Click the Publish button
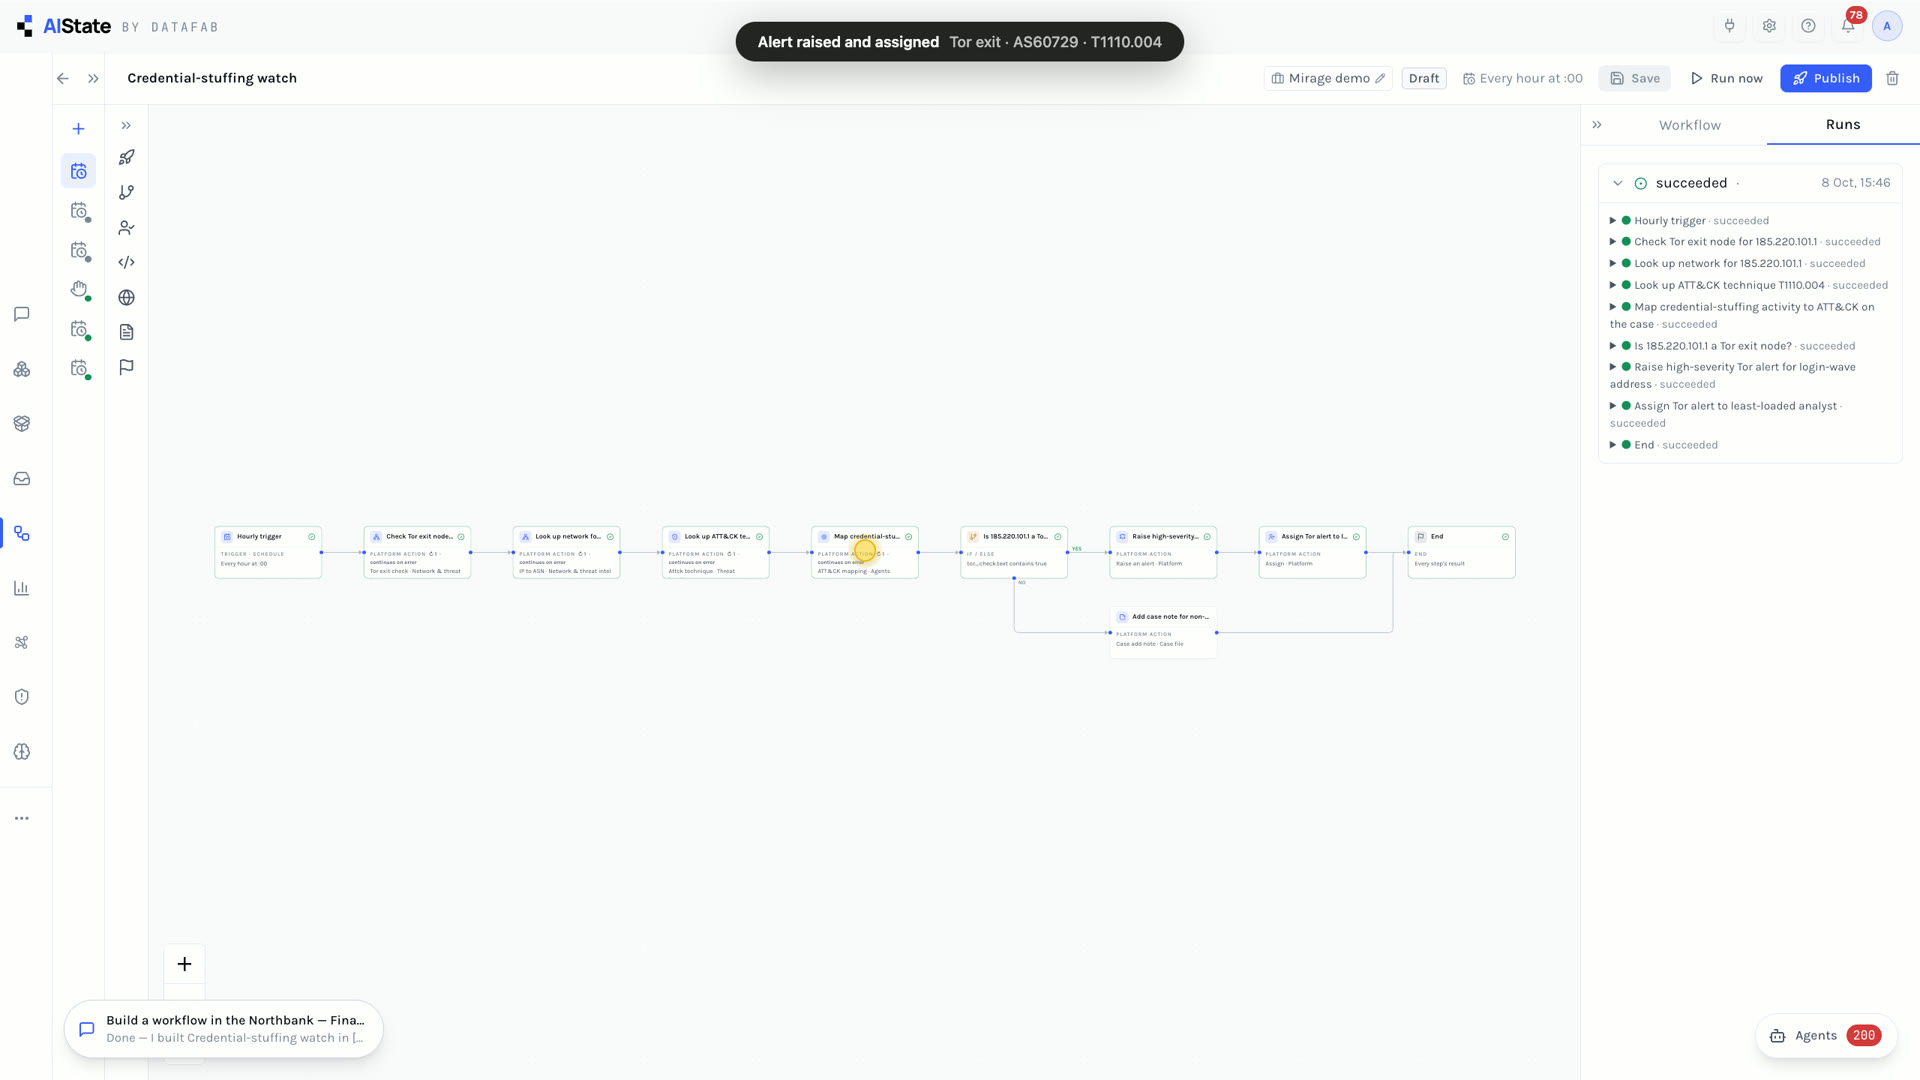This screenshot has height=1080, width=1920. pos(1825,78)
